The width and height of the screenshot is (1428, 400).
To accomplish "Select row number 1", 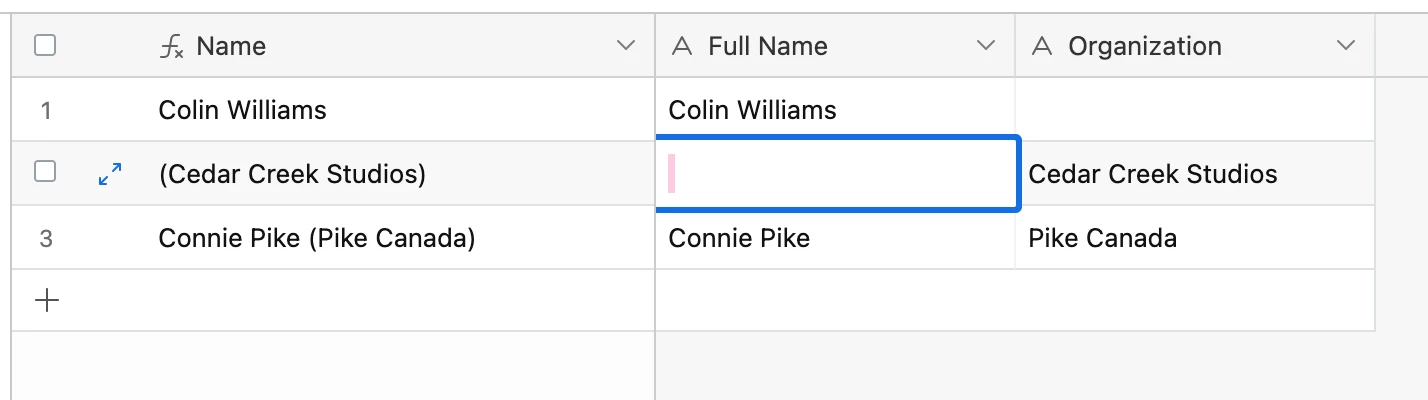I will pos(45,110).
